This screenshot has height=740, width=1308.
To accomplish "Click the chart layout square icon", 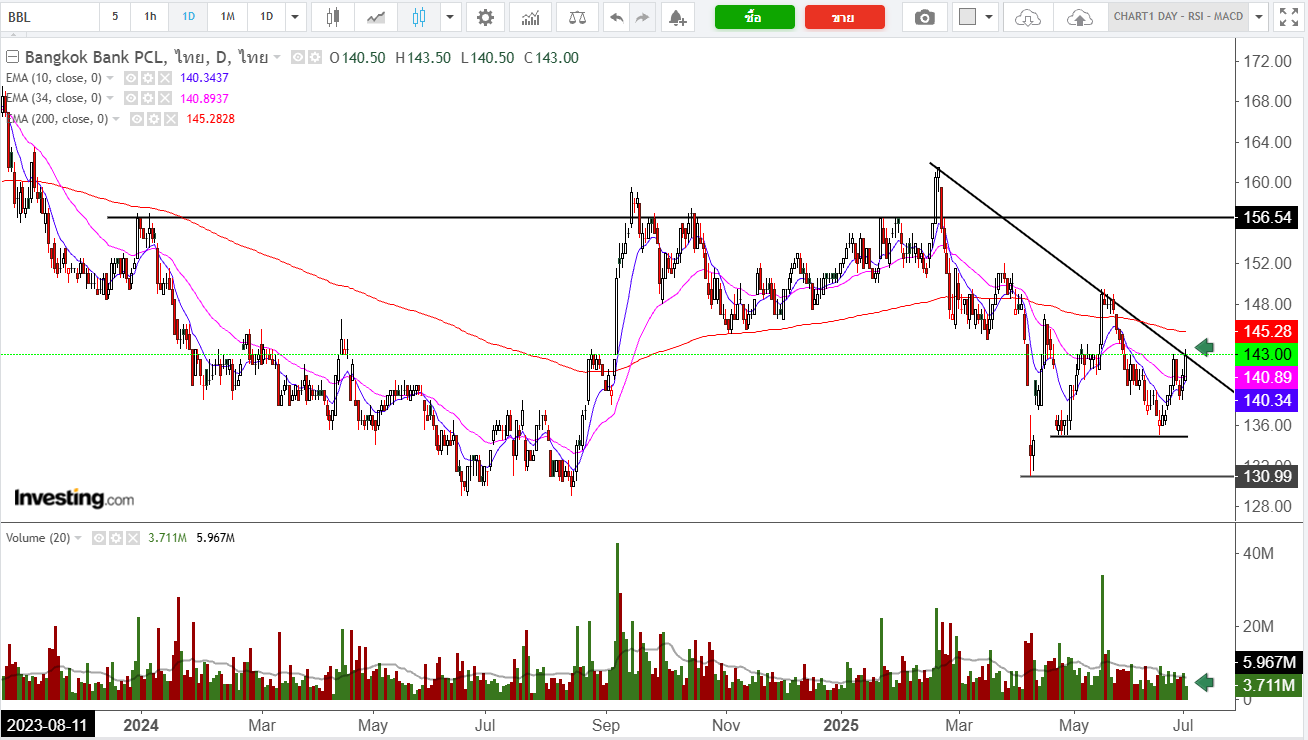I will pyautogui.click(x=966, y=17).
